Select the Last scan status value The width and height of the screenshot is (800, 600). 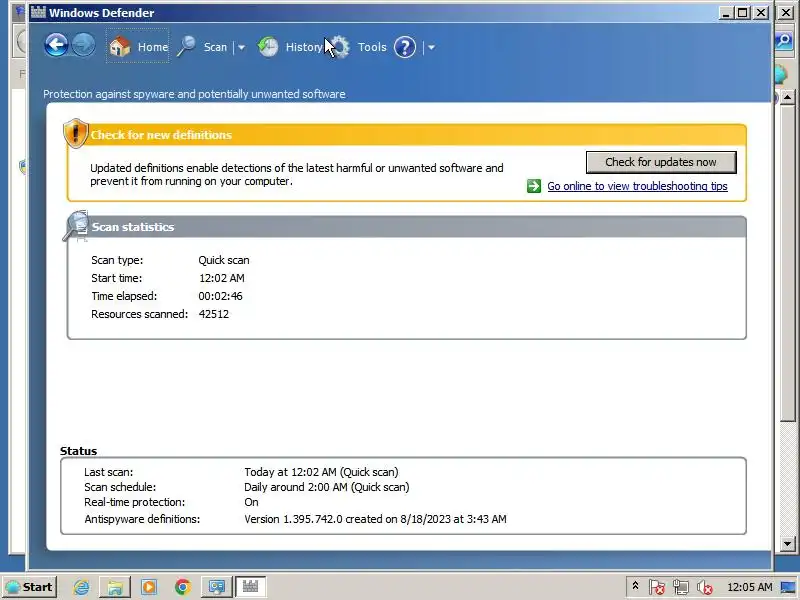[321, 472]
